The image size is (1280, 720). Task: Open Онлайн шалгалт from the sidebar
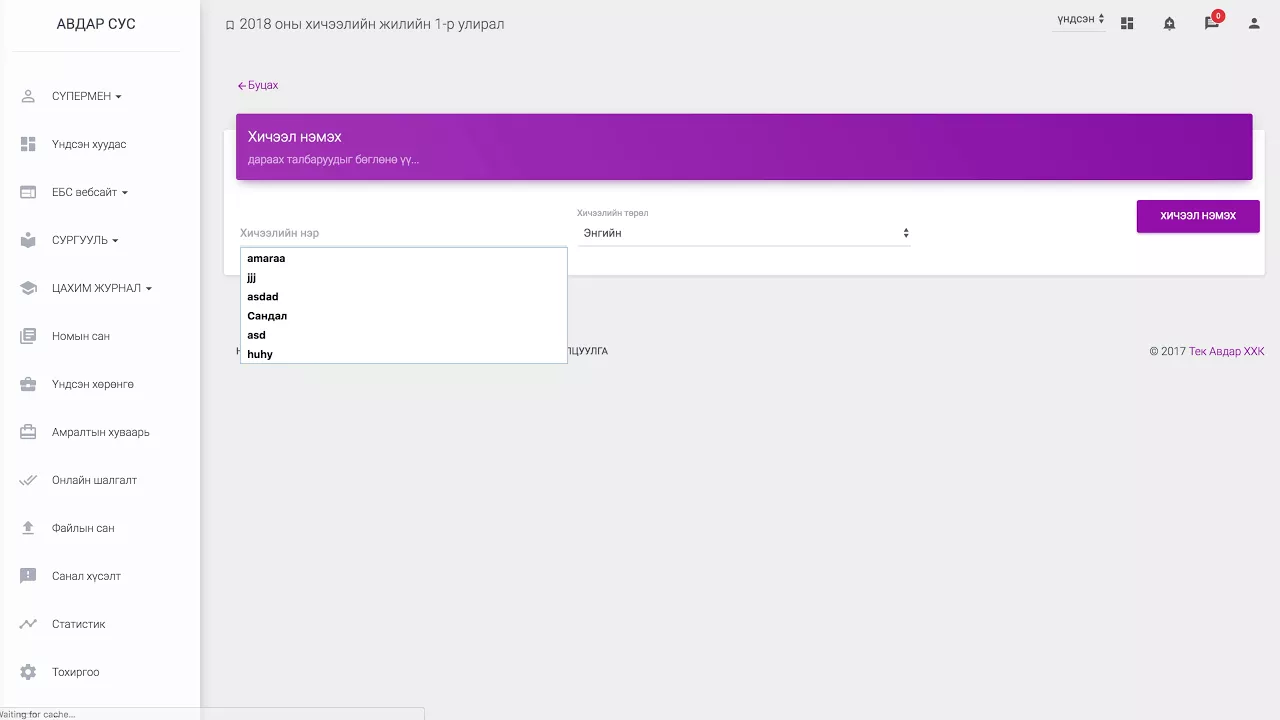95,480
